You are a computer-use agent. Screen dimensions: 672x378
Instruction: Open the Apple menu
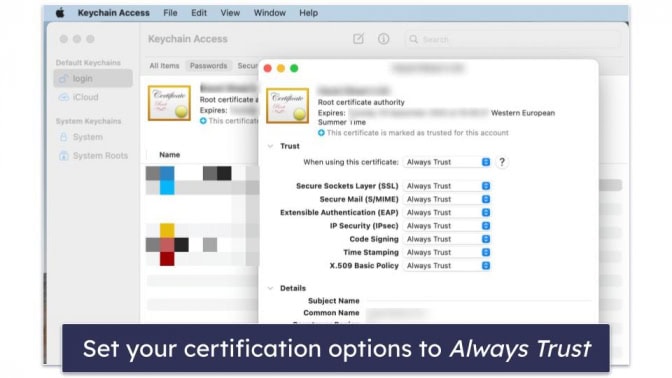coord(60,13)
